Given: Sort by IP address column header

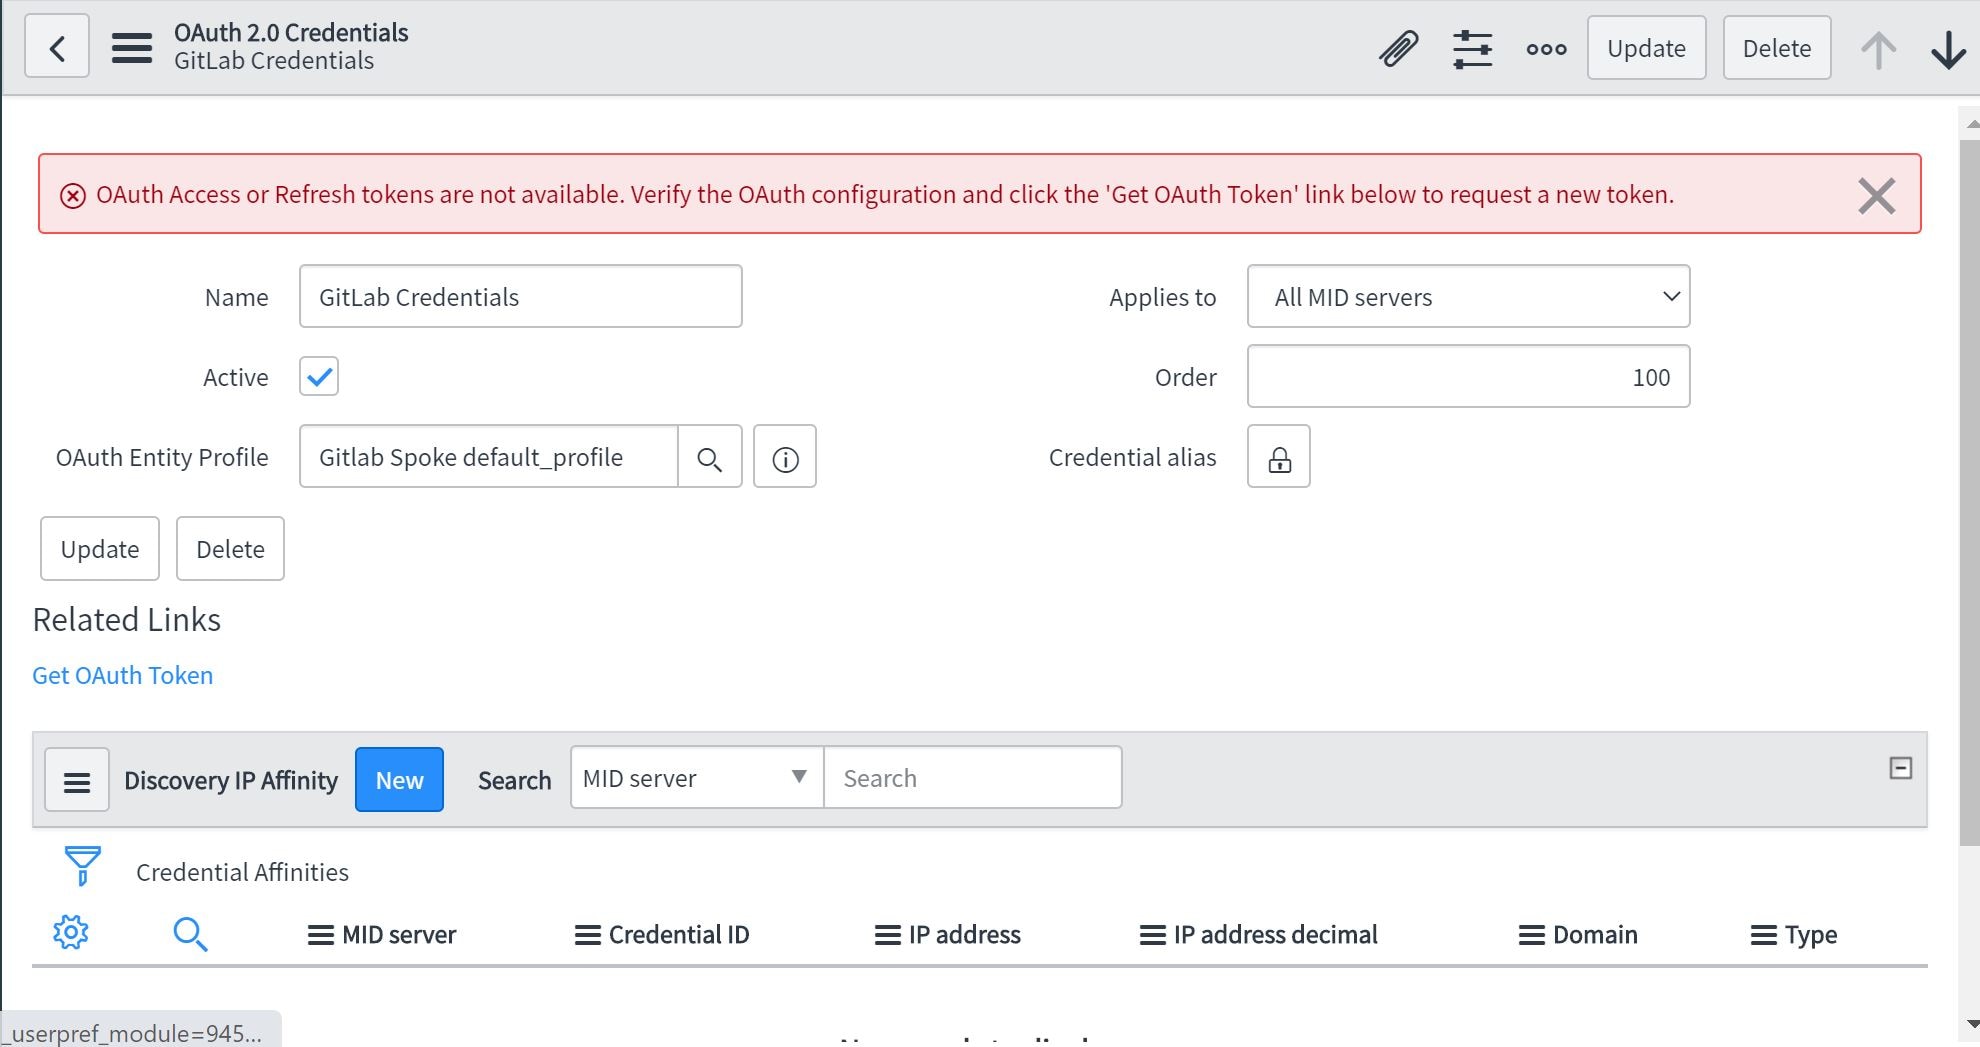Looking at the screenshot, I should click(965, 935).
